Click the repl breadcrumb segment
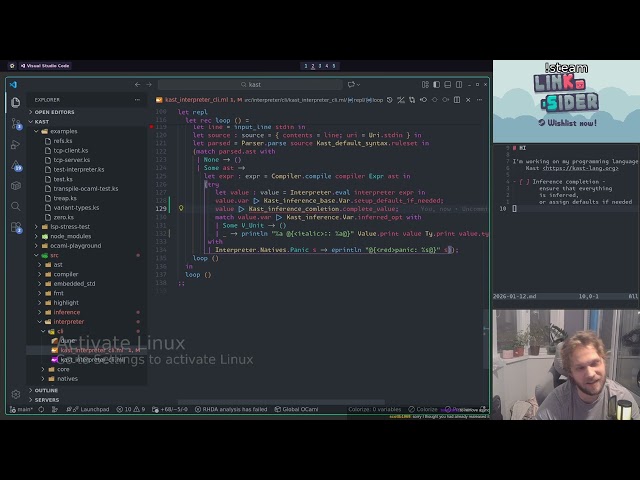The height and width of the screenshot is (480, 640). click(x=357, y=100)
